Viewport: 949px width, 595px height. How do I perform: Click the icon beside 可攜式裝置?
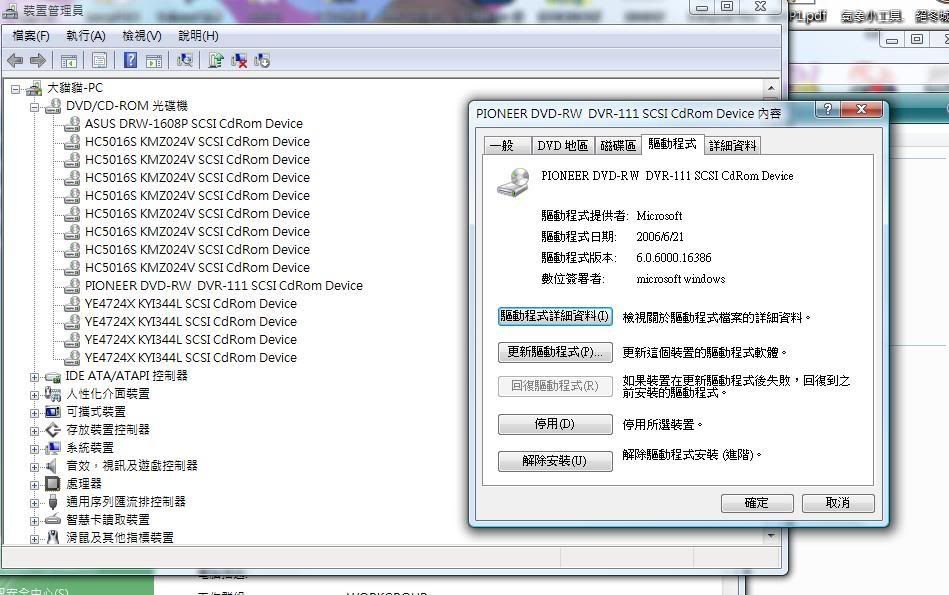53,412
